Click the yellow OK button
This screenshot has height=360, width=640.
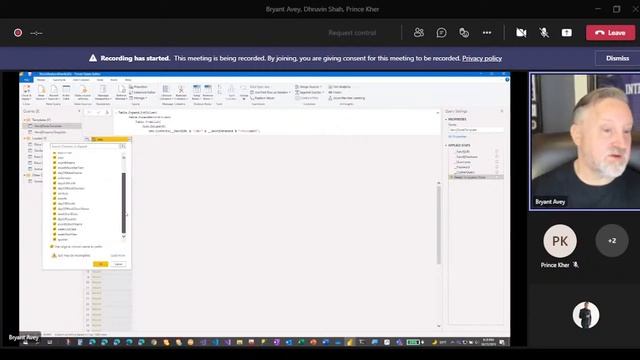100,264
